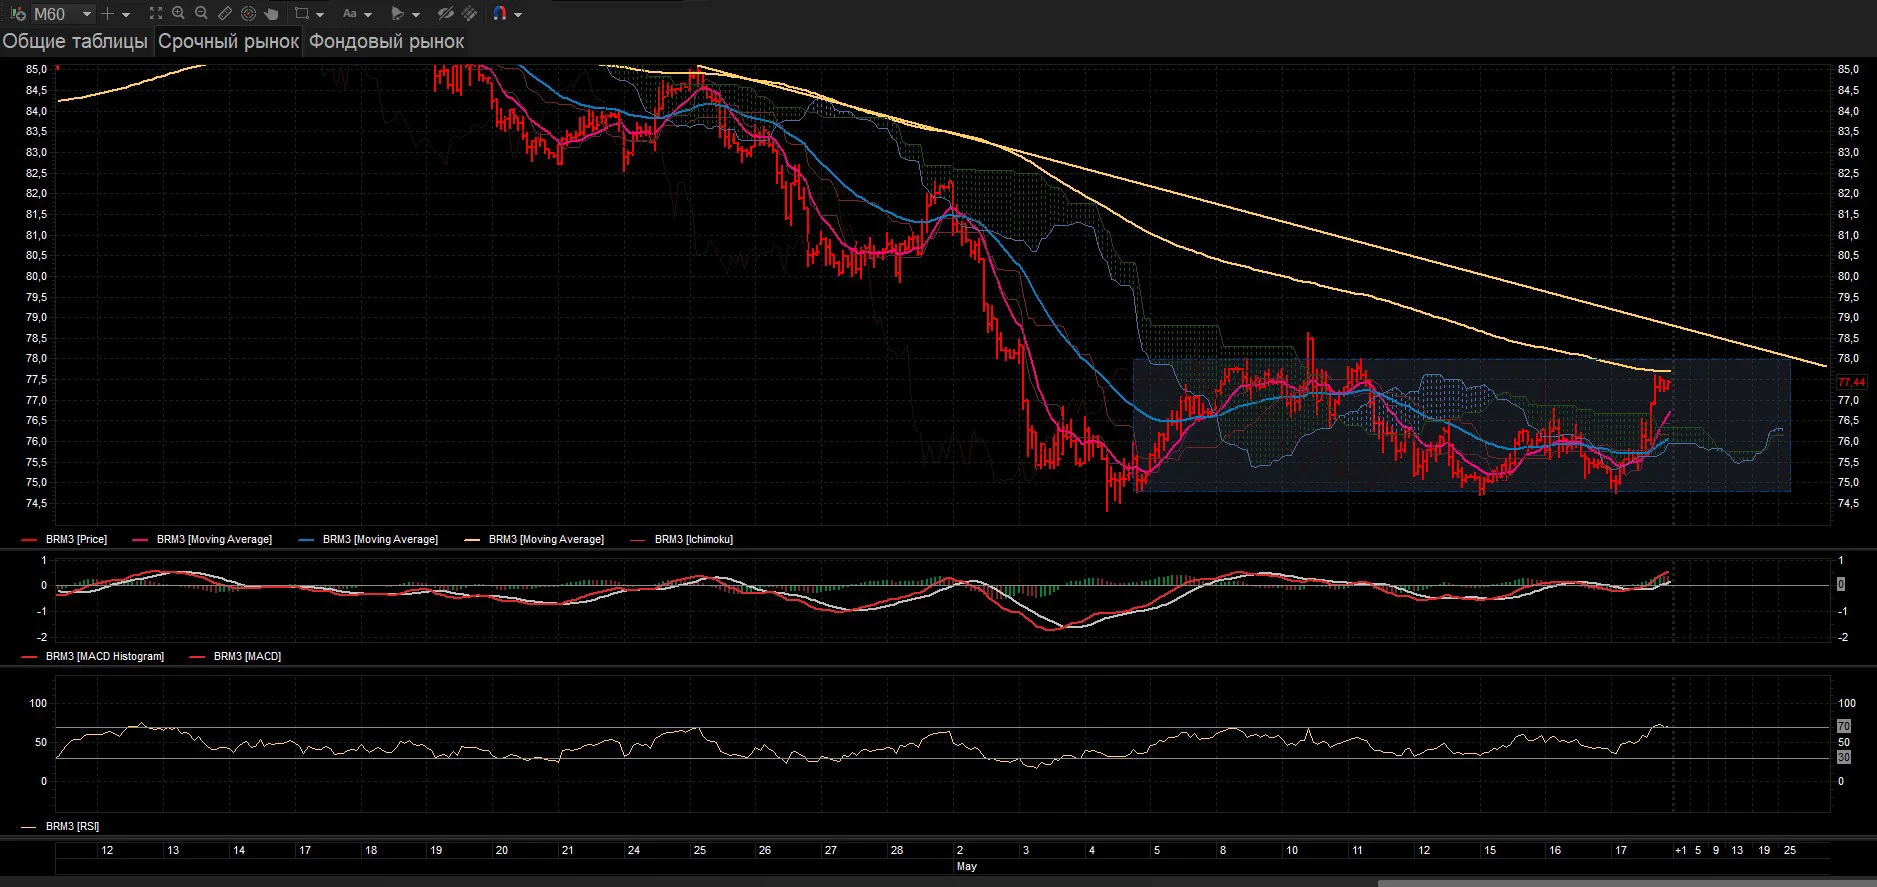Viewport: 1877px width, 887px height.
Task: Click the BRM3 [MACD Histogram] legend entry
Action: (93, 656)
